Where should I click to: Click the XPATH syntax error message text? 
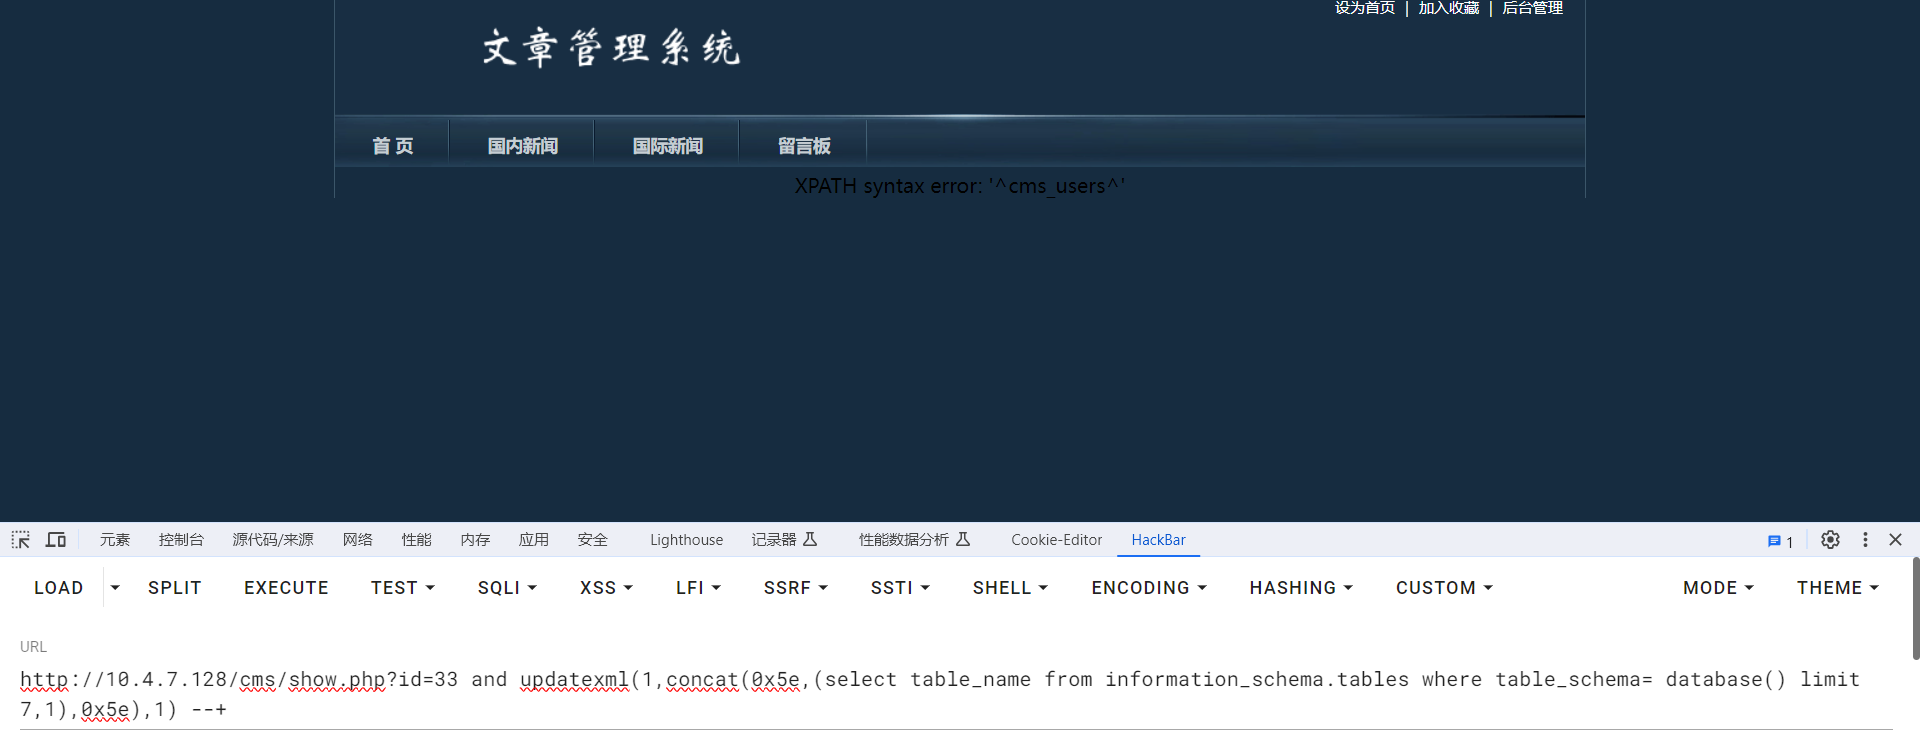[960, 186]
